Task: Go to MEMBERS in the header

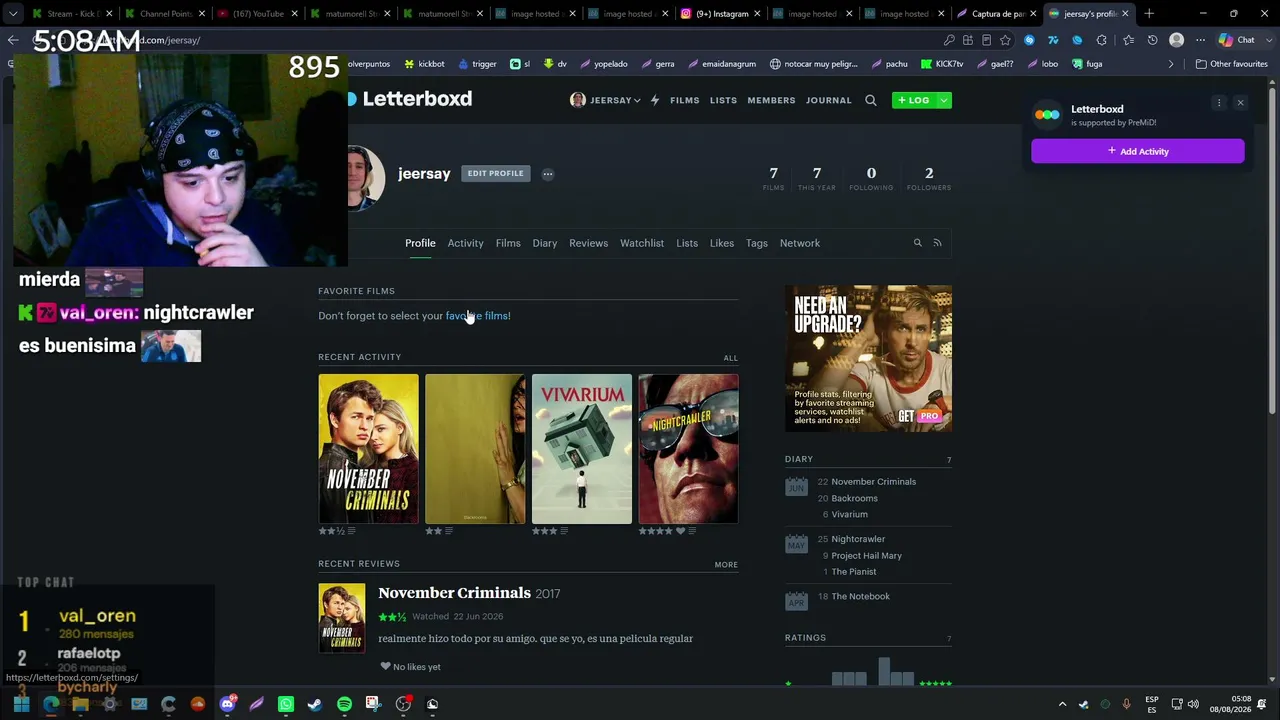Action: 771,100
